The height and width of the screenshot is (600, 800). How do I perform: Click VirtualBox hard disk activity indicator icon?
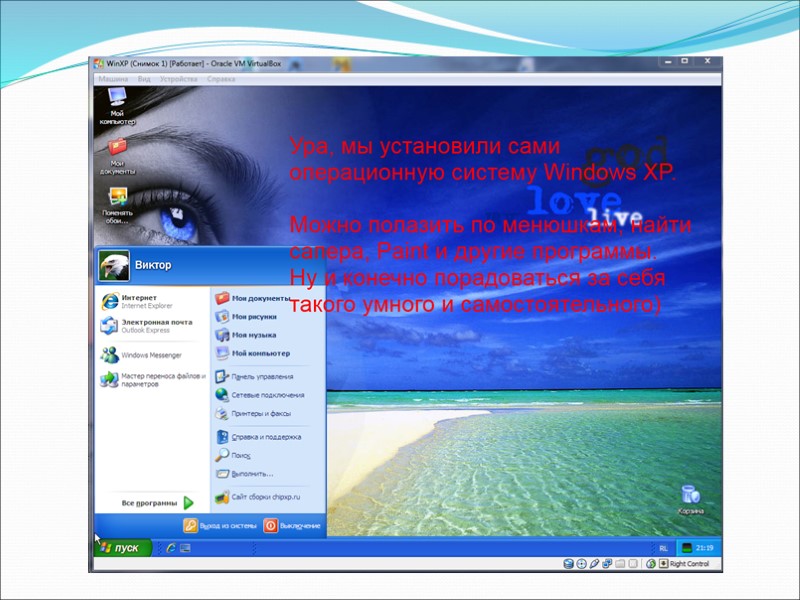coord(568,564)
